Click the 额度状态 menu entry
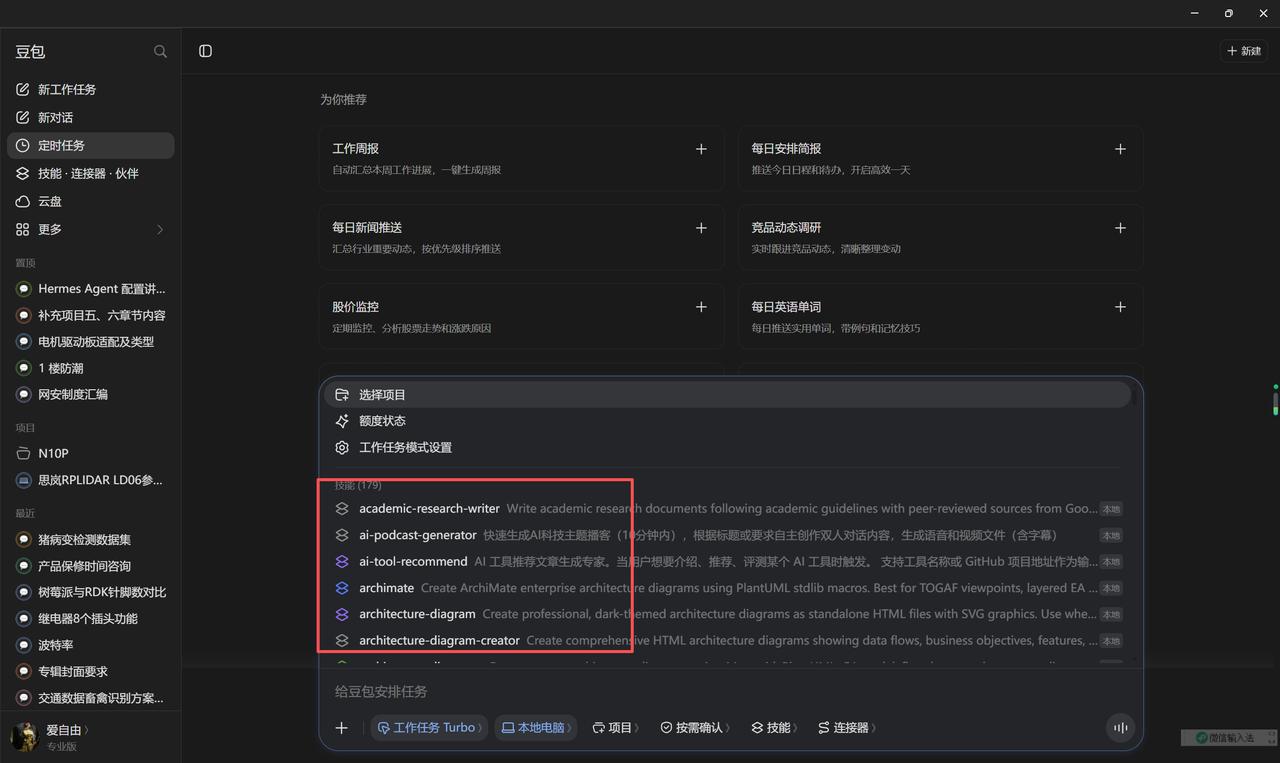Image resolution: width=1280 pixels, height=763 pixels. pos(727,421)
